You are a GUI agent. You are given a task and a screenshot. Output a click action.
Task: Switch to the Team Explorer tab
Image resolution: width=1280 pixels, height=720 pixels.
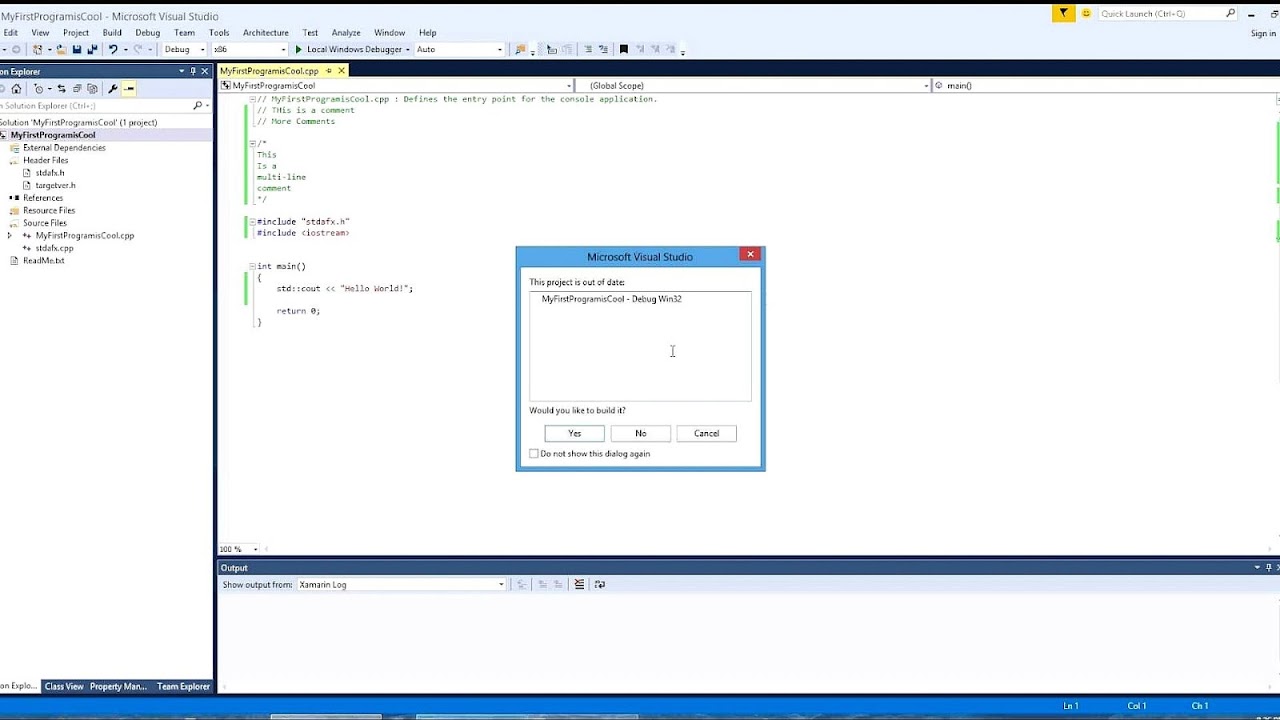pyautogui.click(x=184, y=686)
